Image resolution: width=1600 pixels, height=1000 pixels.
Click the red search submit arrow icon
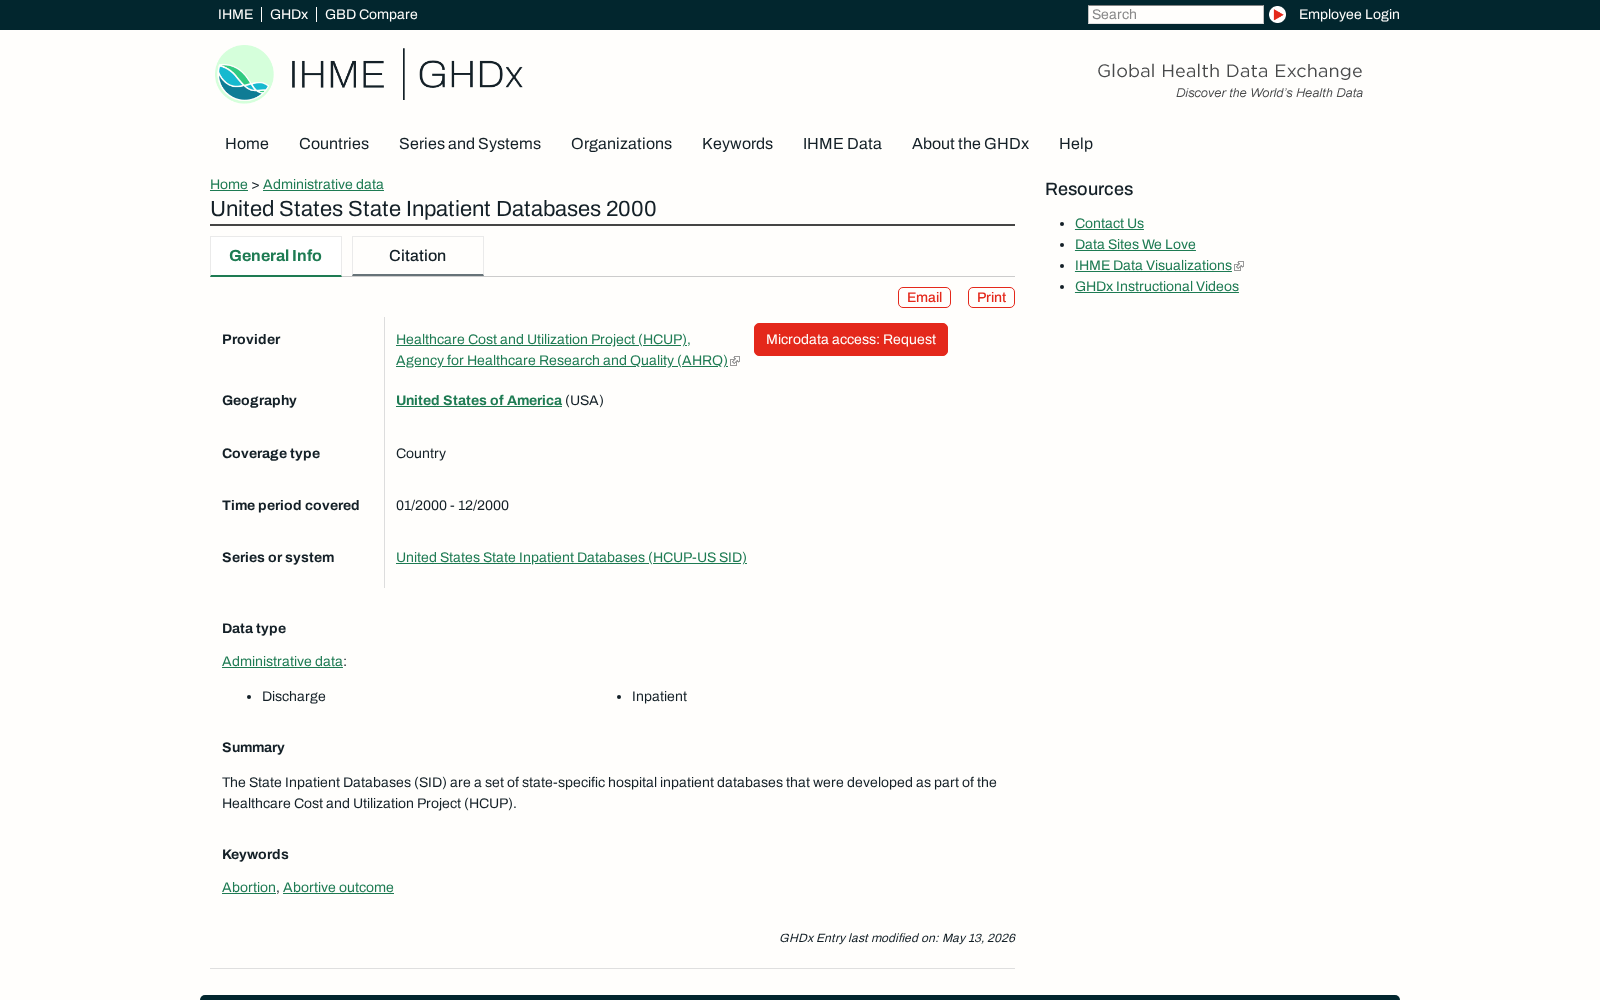(1277, 14)
